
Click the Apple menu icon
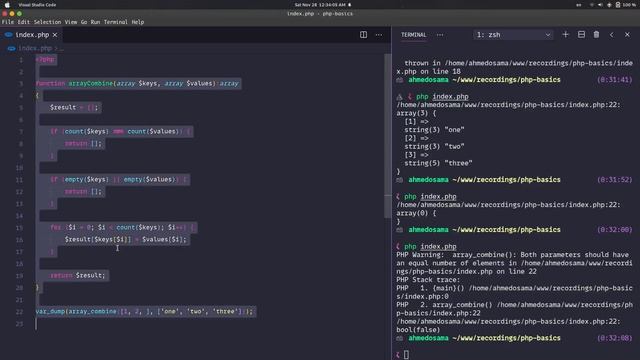click(x=7, y=5)
